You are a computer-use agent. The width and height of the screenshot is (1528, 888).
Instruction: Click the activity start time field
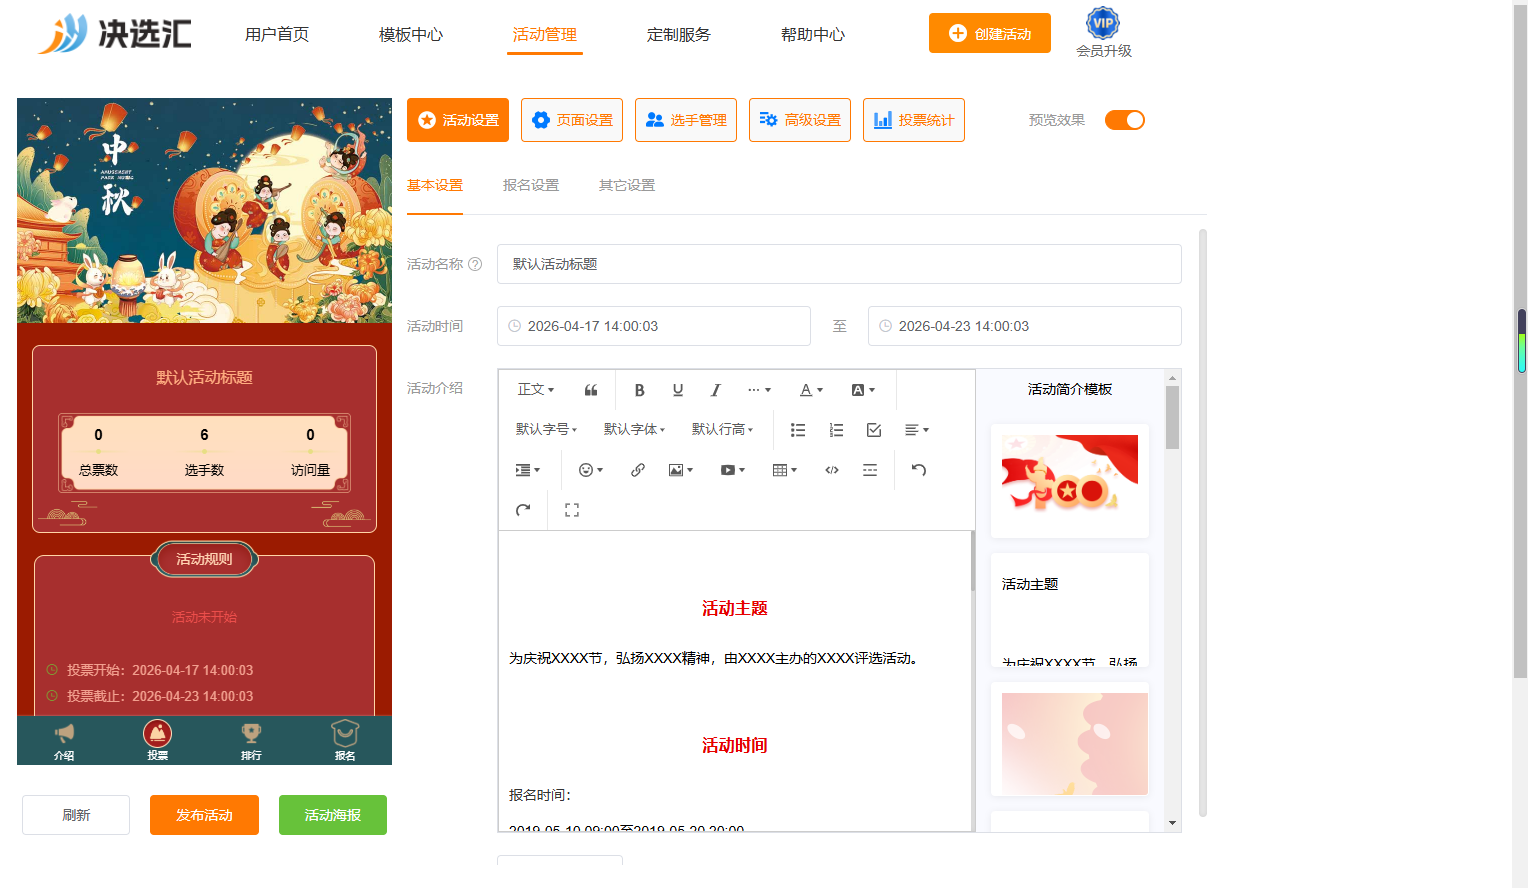654,326
